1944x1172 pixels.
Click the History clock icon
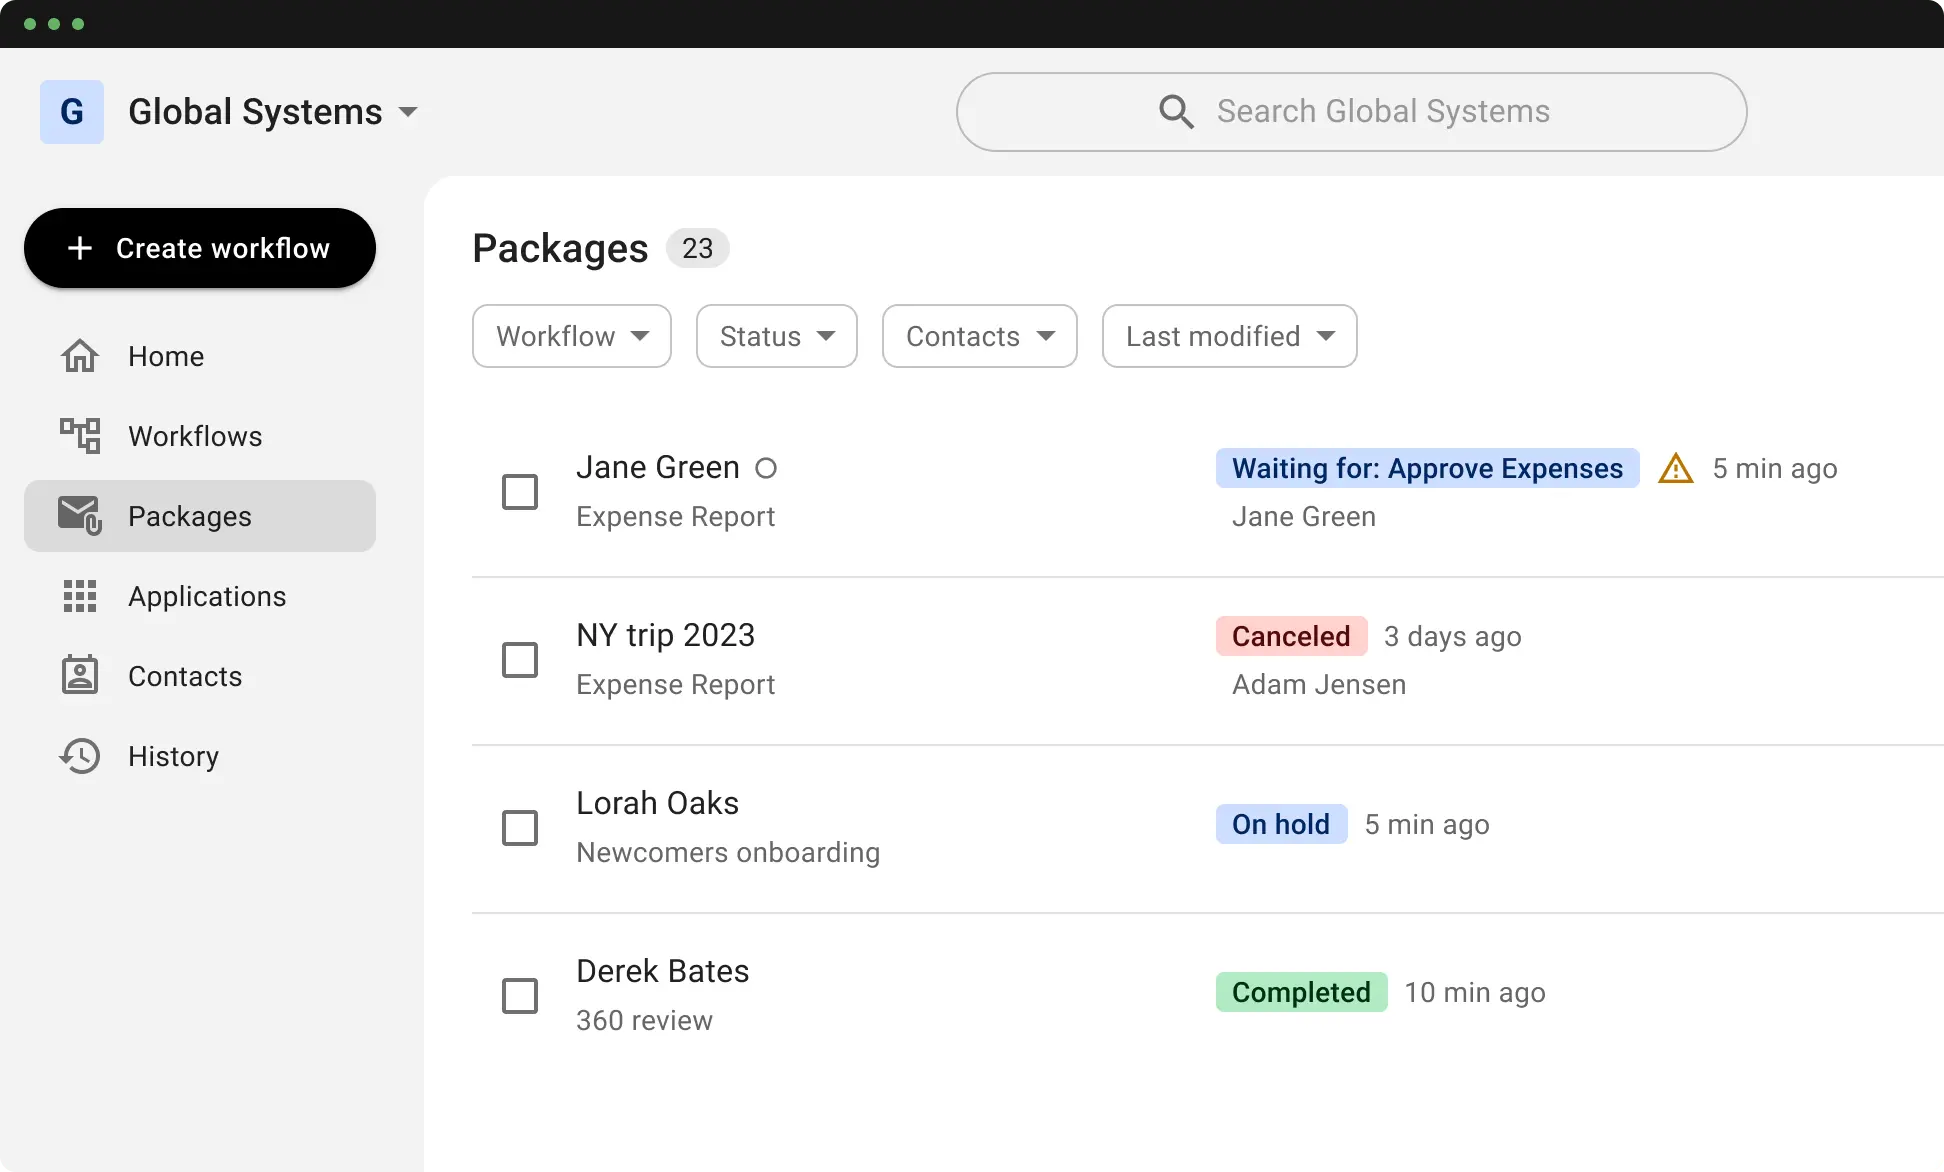[x=80, y=756]
